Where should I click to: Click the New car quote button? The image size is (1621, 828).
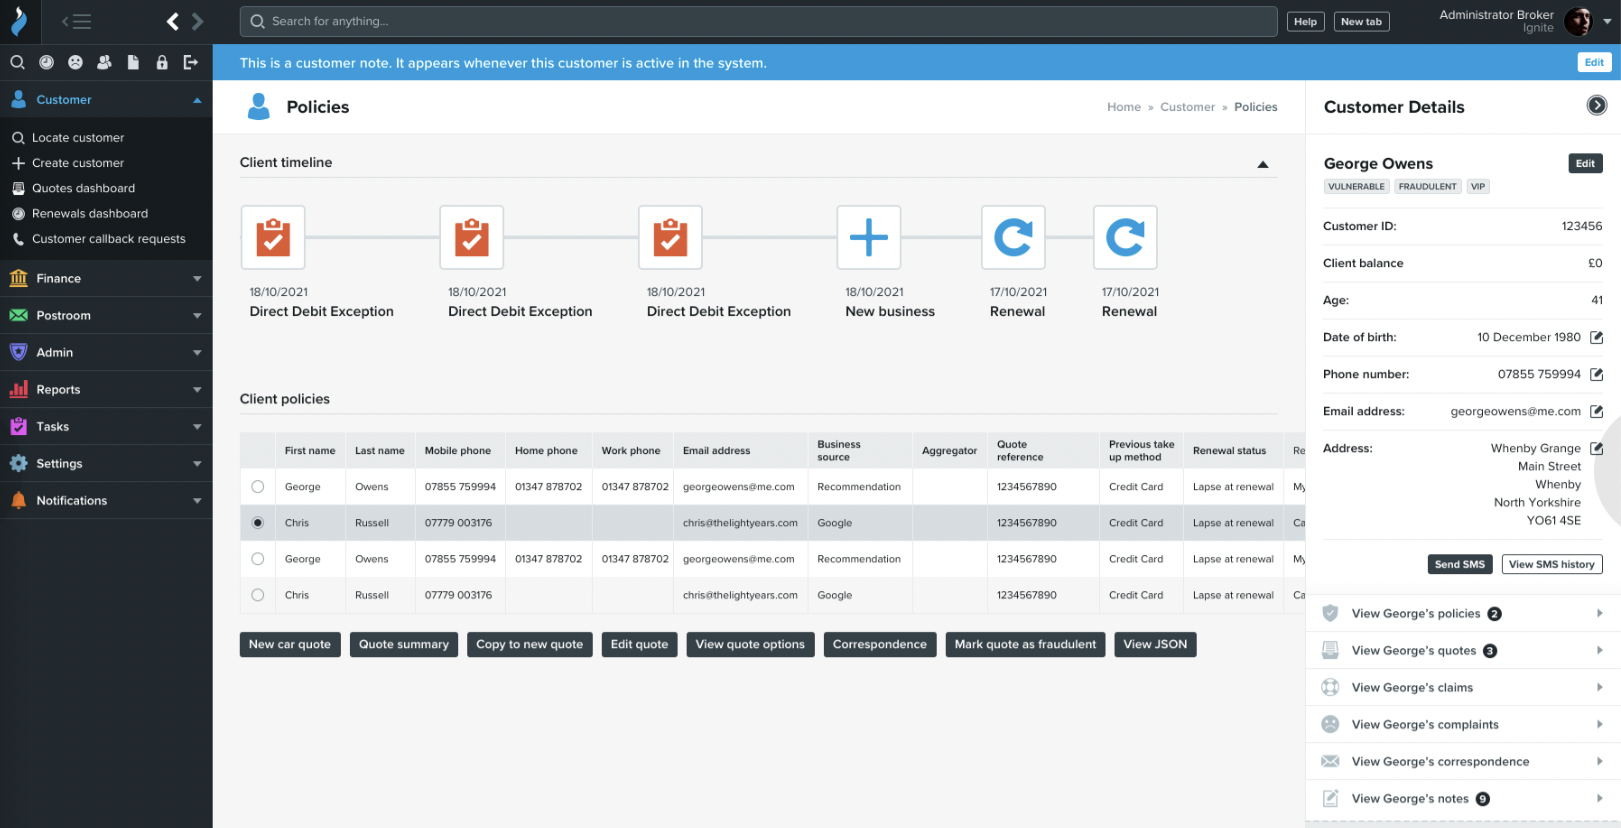point(290,645)
